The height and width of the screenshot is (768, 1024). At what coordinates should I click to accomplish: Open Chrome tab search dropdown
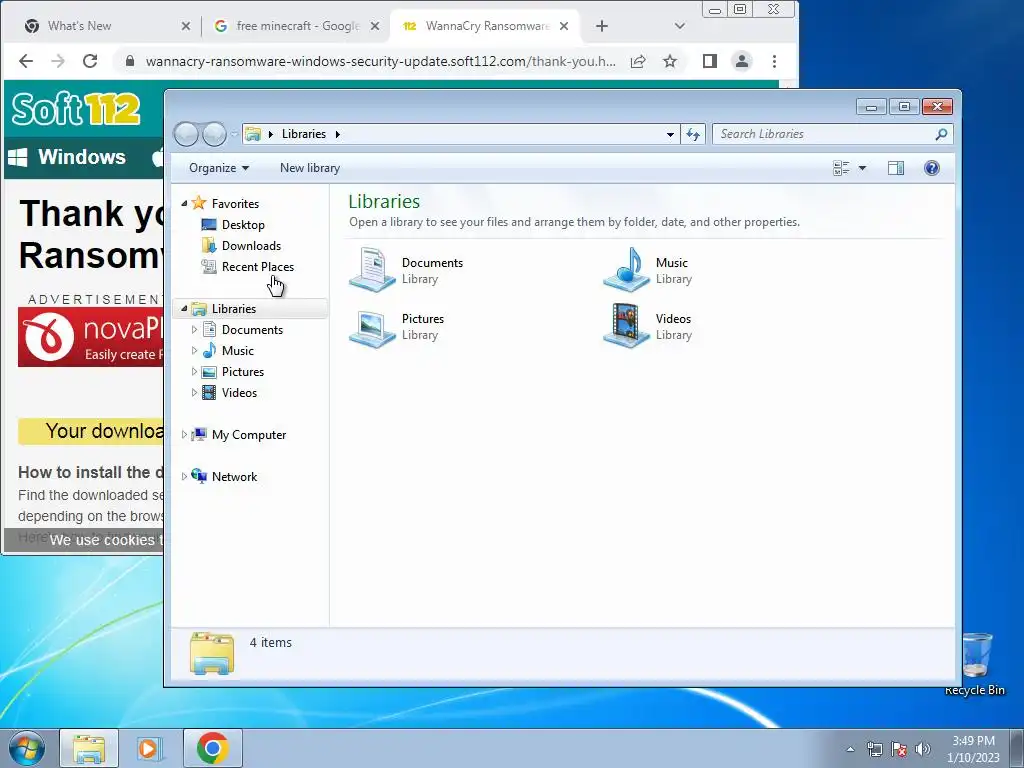680,26
